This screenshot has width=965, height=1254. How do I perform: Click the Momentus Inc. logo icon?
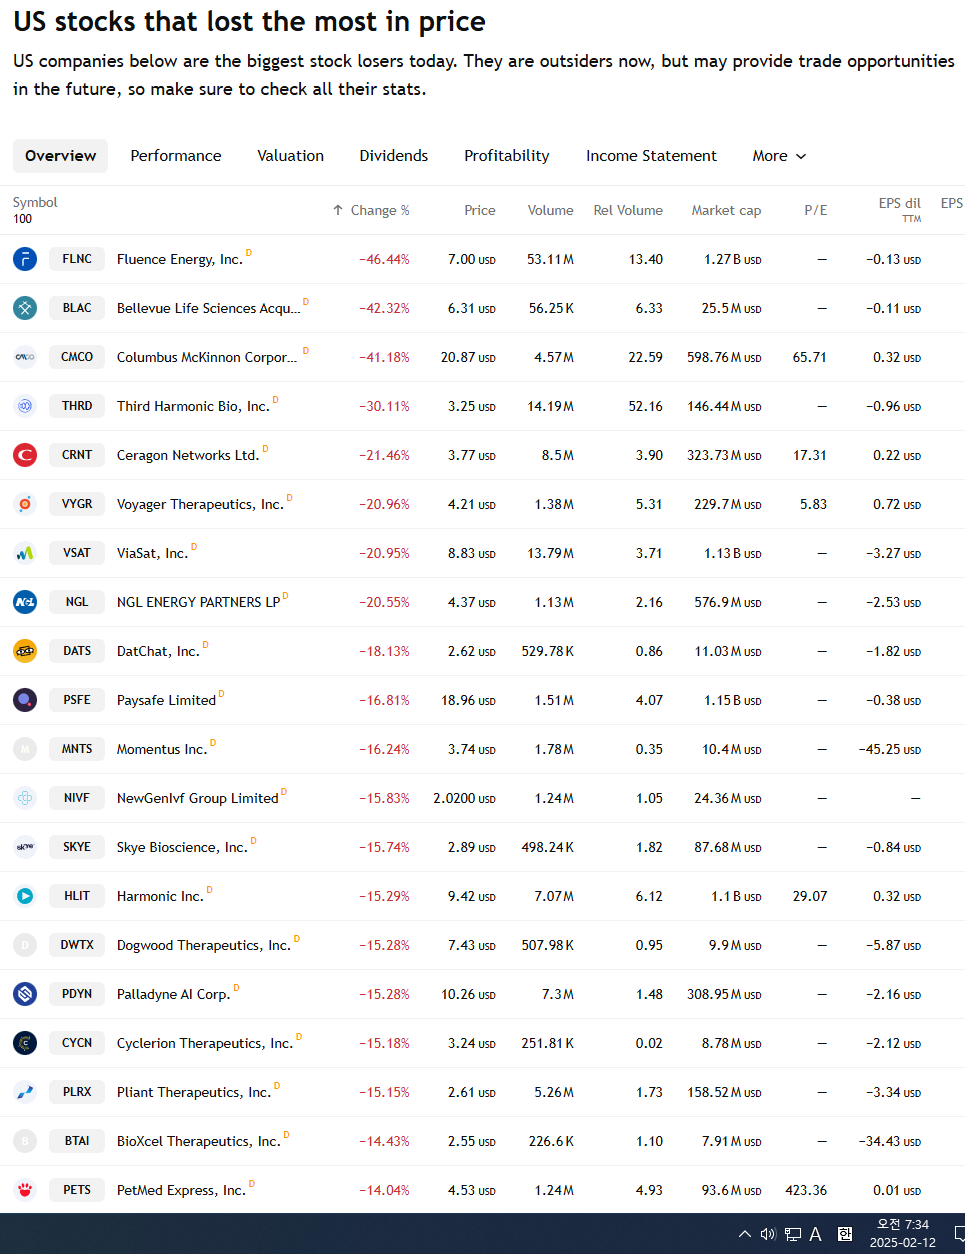pos(25,749)
